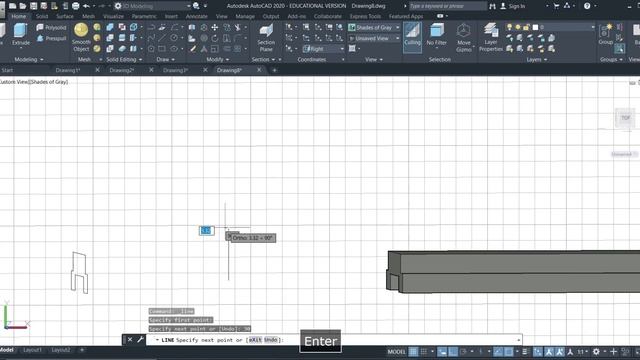The height and width of the screenshot is (360, 640).
Task: Open the Solid ribbon tab
Action: (x=42, y=16)
